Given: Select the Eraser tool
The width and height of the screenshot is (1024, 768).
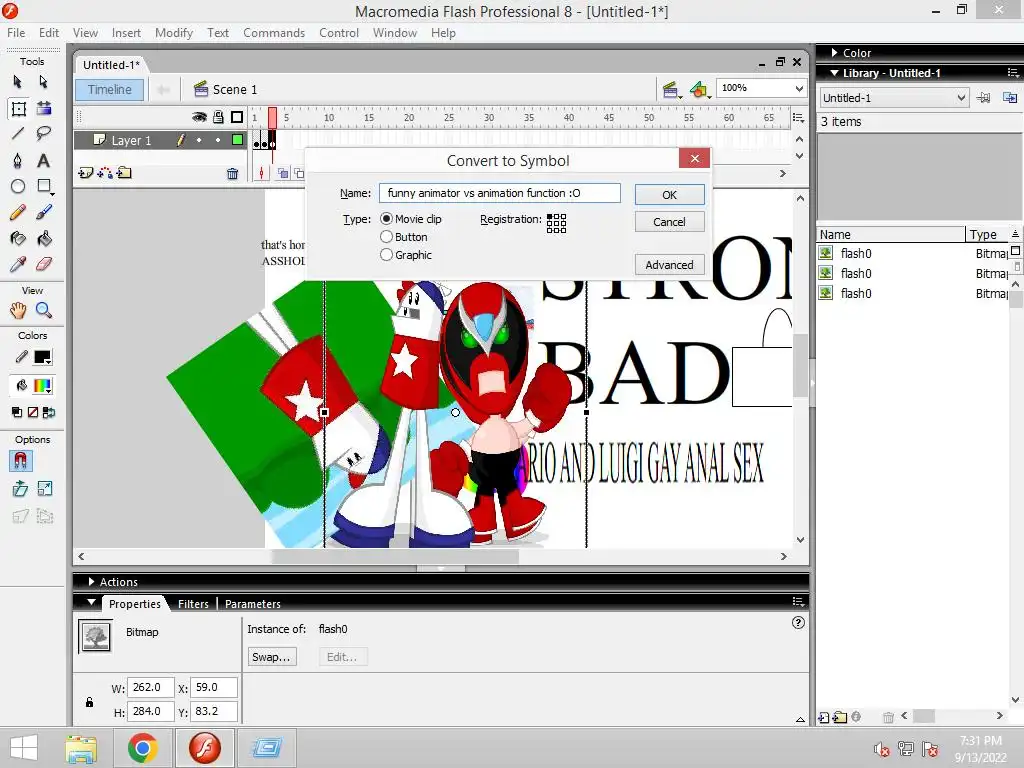Looking at the screenshot, I should (x=44, y=264).
